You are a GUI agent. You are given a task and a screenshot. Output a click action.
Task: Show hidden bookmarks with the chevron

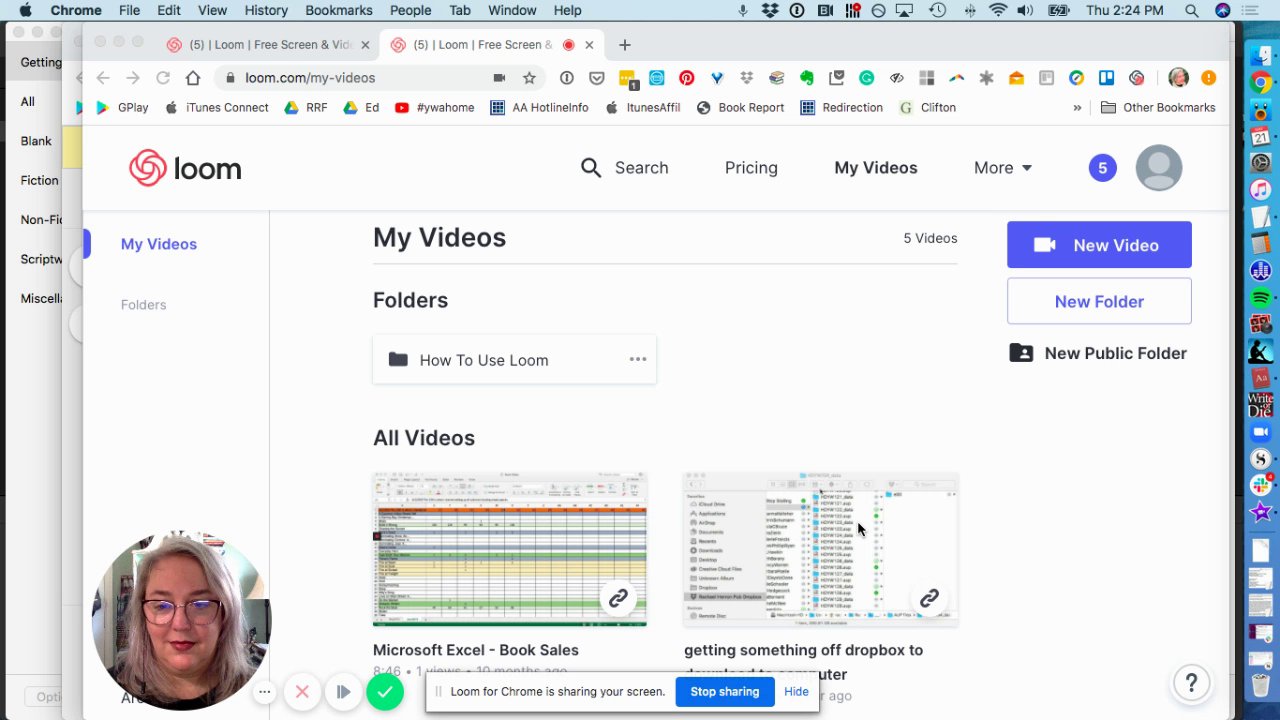coord(1077,108)
